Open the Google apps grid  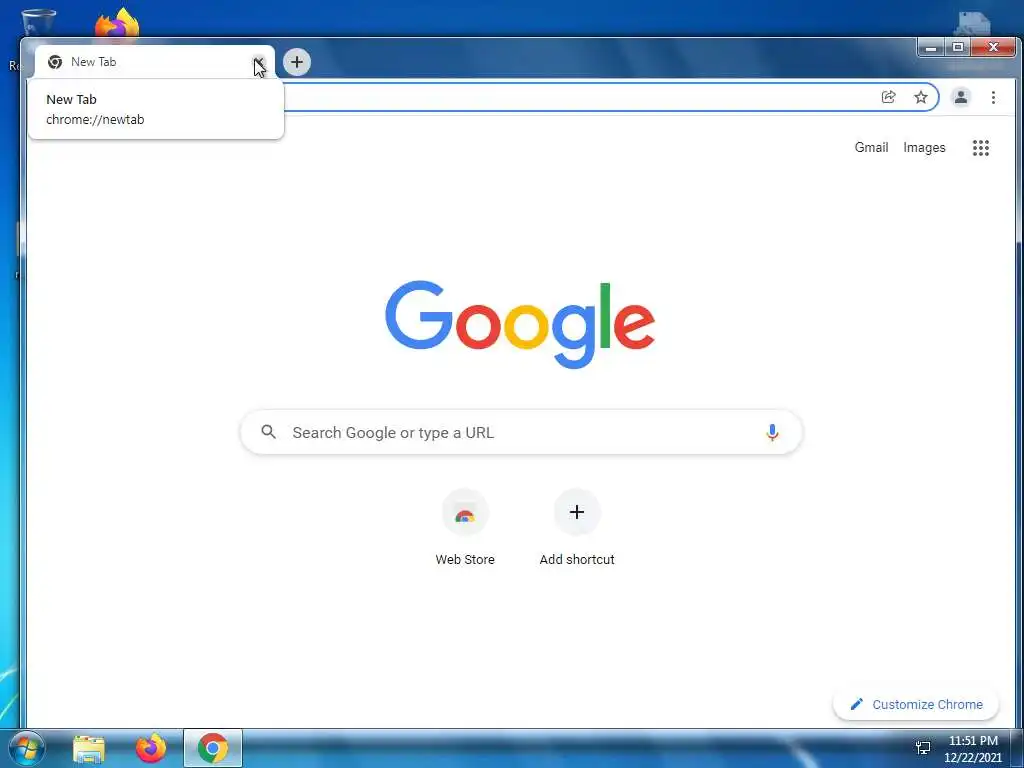(980, 148)
